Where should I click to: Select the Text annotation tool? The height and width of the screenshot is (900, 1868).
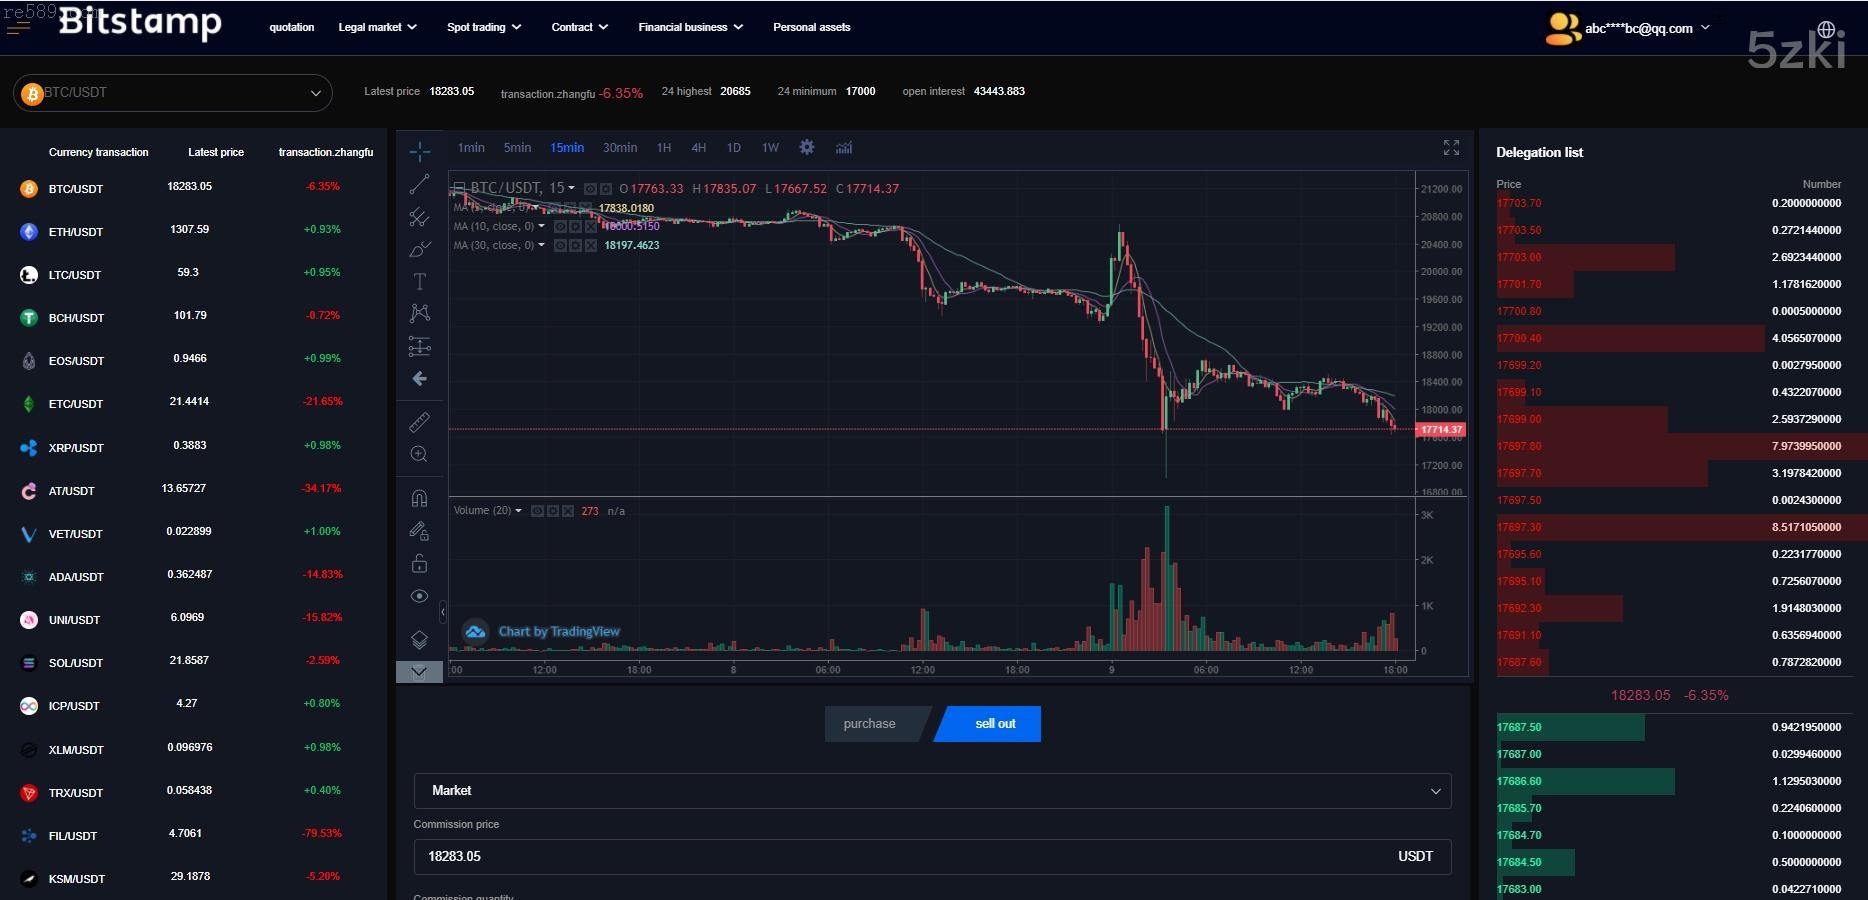coord(420,282)
